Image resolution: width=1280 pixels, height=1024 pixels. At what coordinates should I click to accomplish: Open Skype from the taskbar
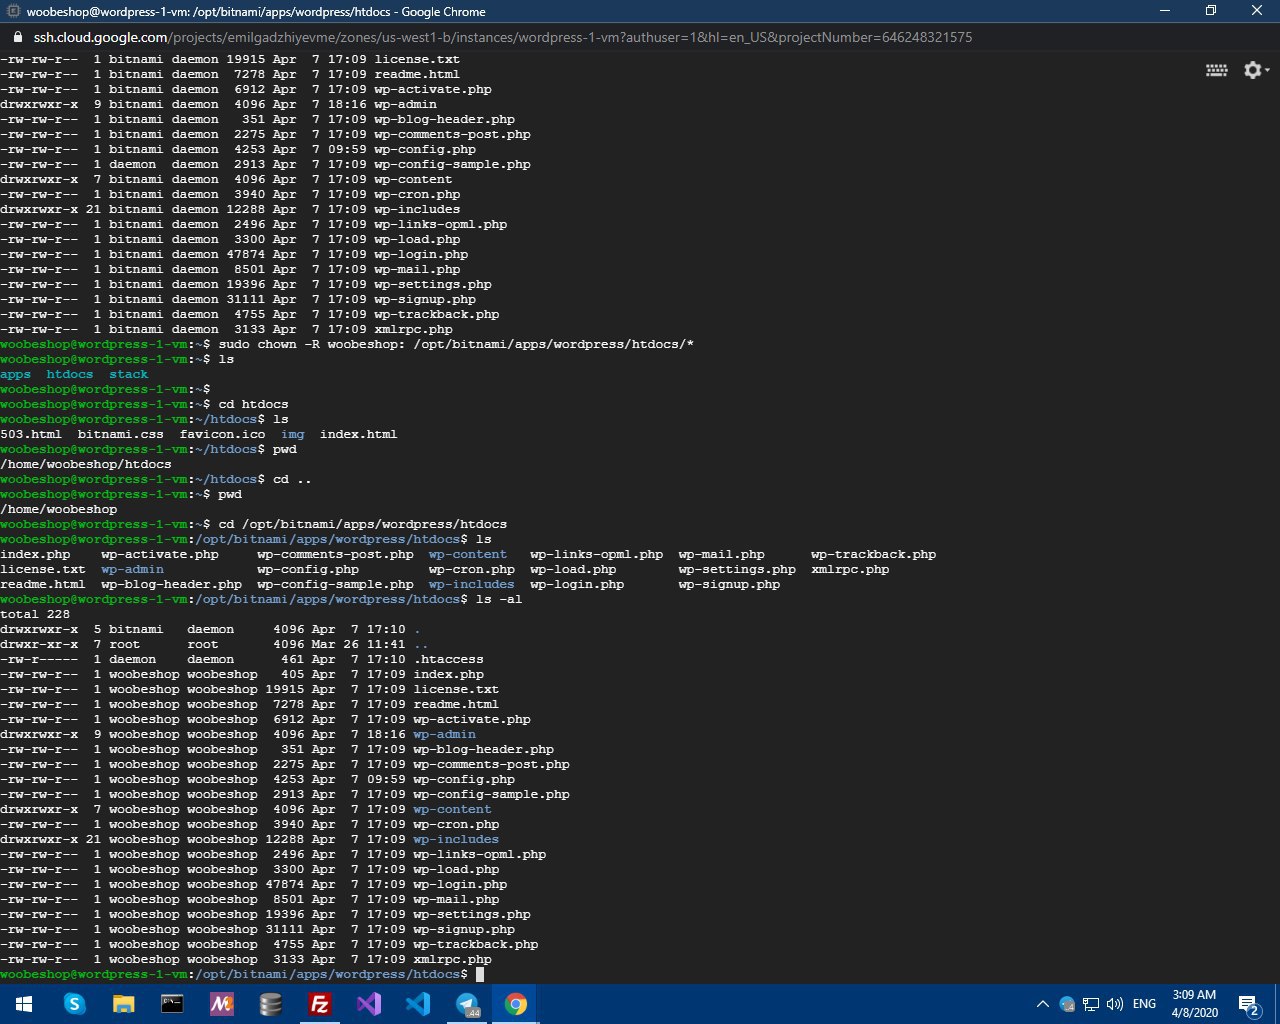[74, 1004]
